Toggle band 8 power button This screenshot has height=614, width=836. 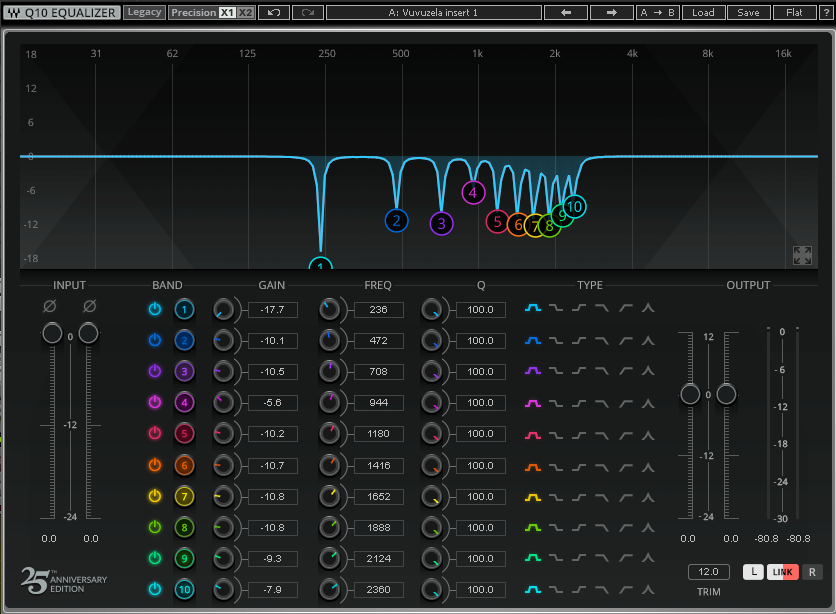(155, 528)
